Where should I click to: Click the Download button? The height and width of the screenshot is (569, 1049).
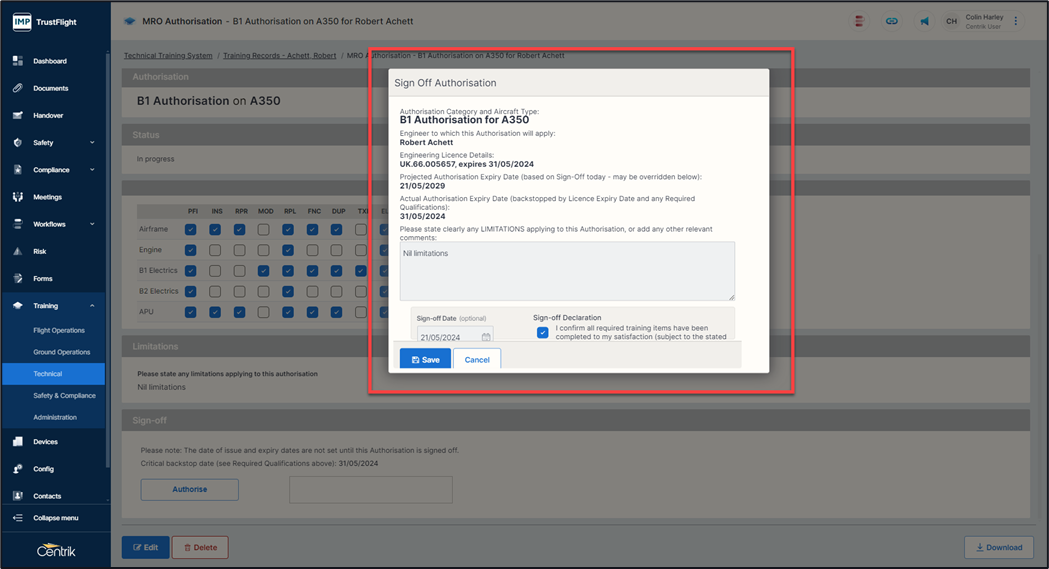(999, 547)
